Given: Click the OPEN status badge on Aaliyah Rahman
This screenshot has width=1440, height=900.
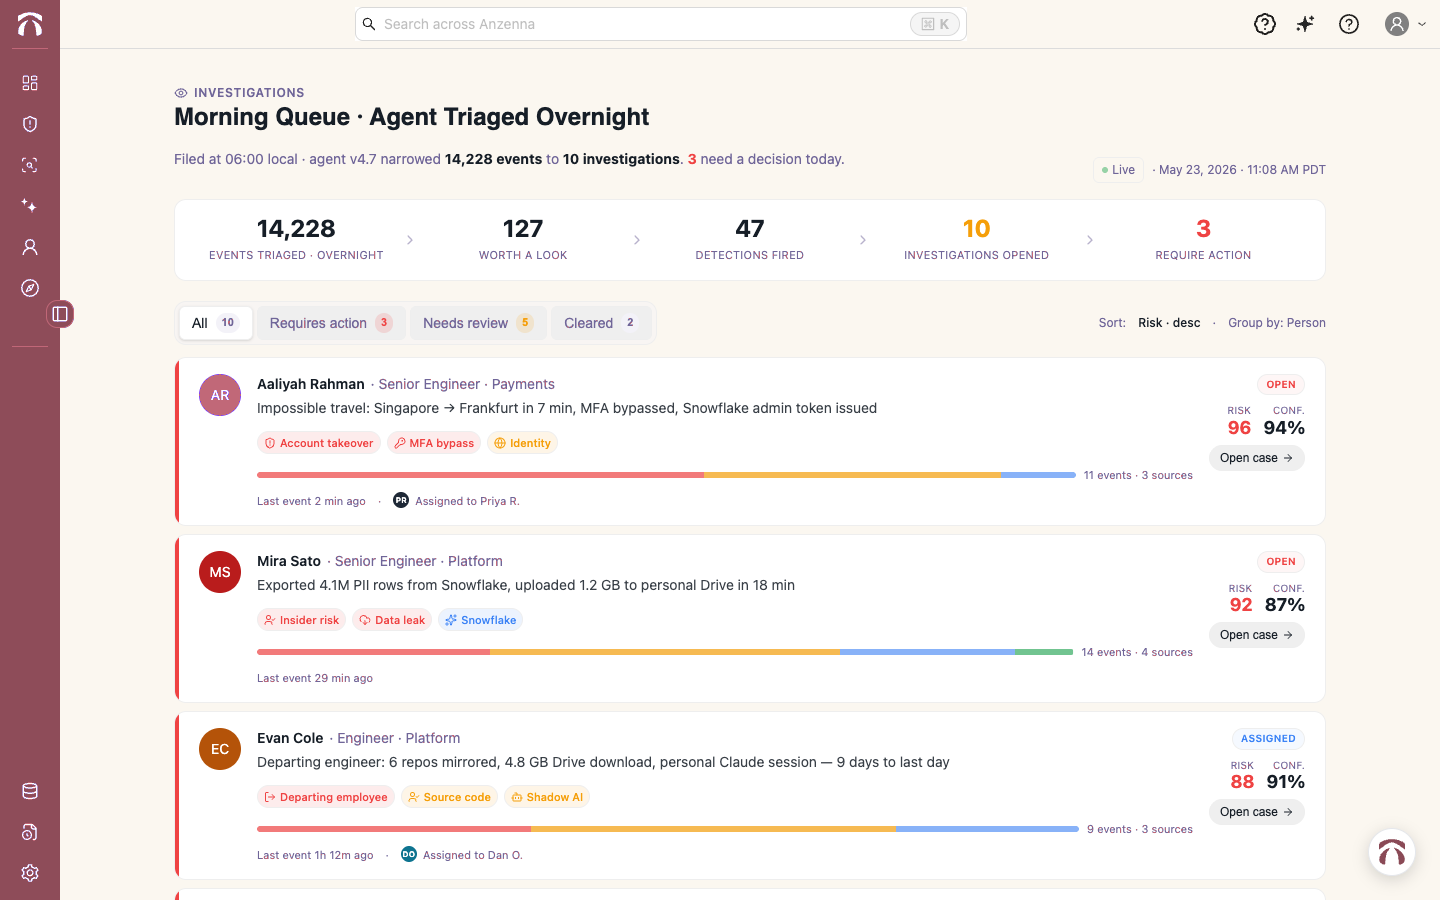Looking at the screenshot, I should pos(1281,385).
